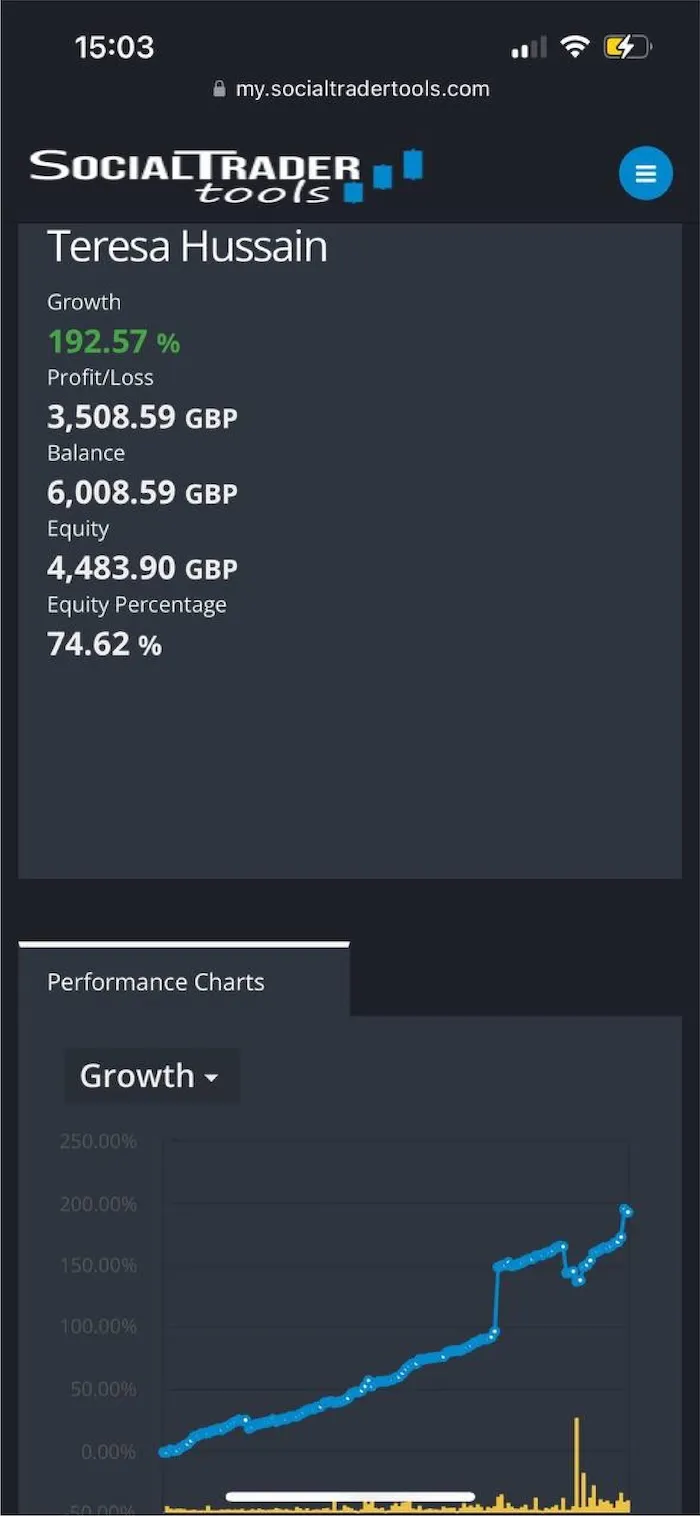Tap the padlock icon in address bar

[220, 88]
